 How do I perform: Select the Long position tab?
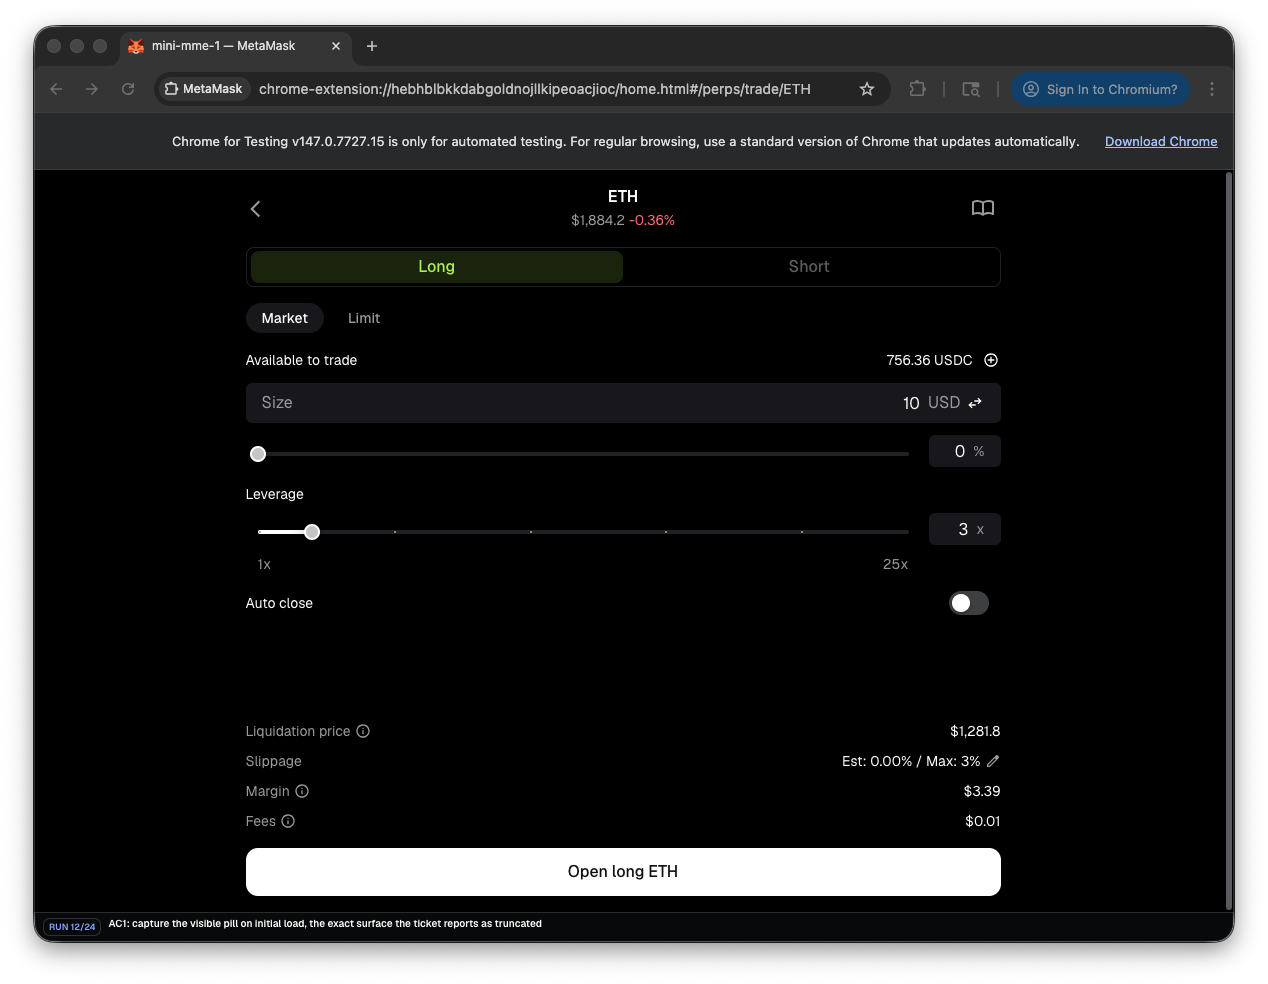[x=437, y=267]
